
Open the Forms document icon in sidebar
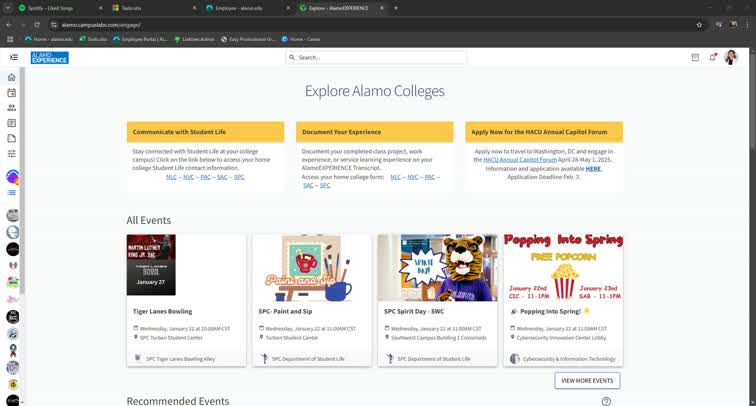12,138
